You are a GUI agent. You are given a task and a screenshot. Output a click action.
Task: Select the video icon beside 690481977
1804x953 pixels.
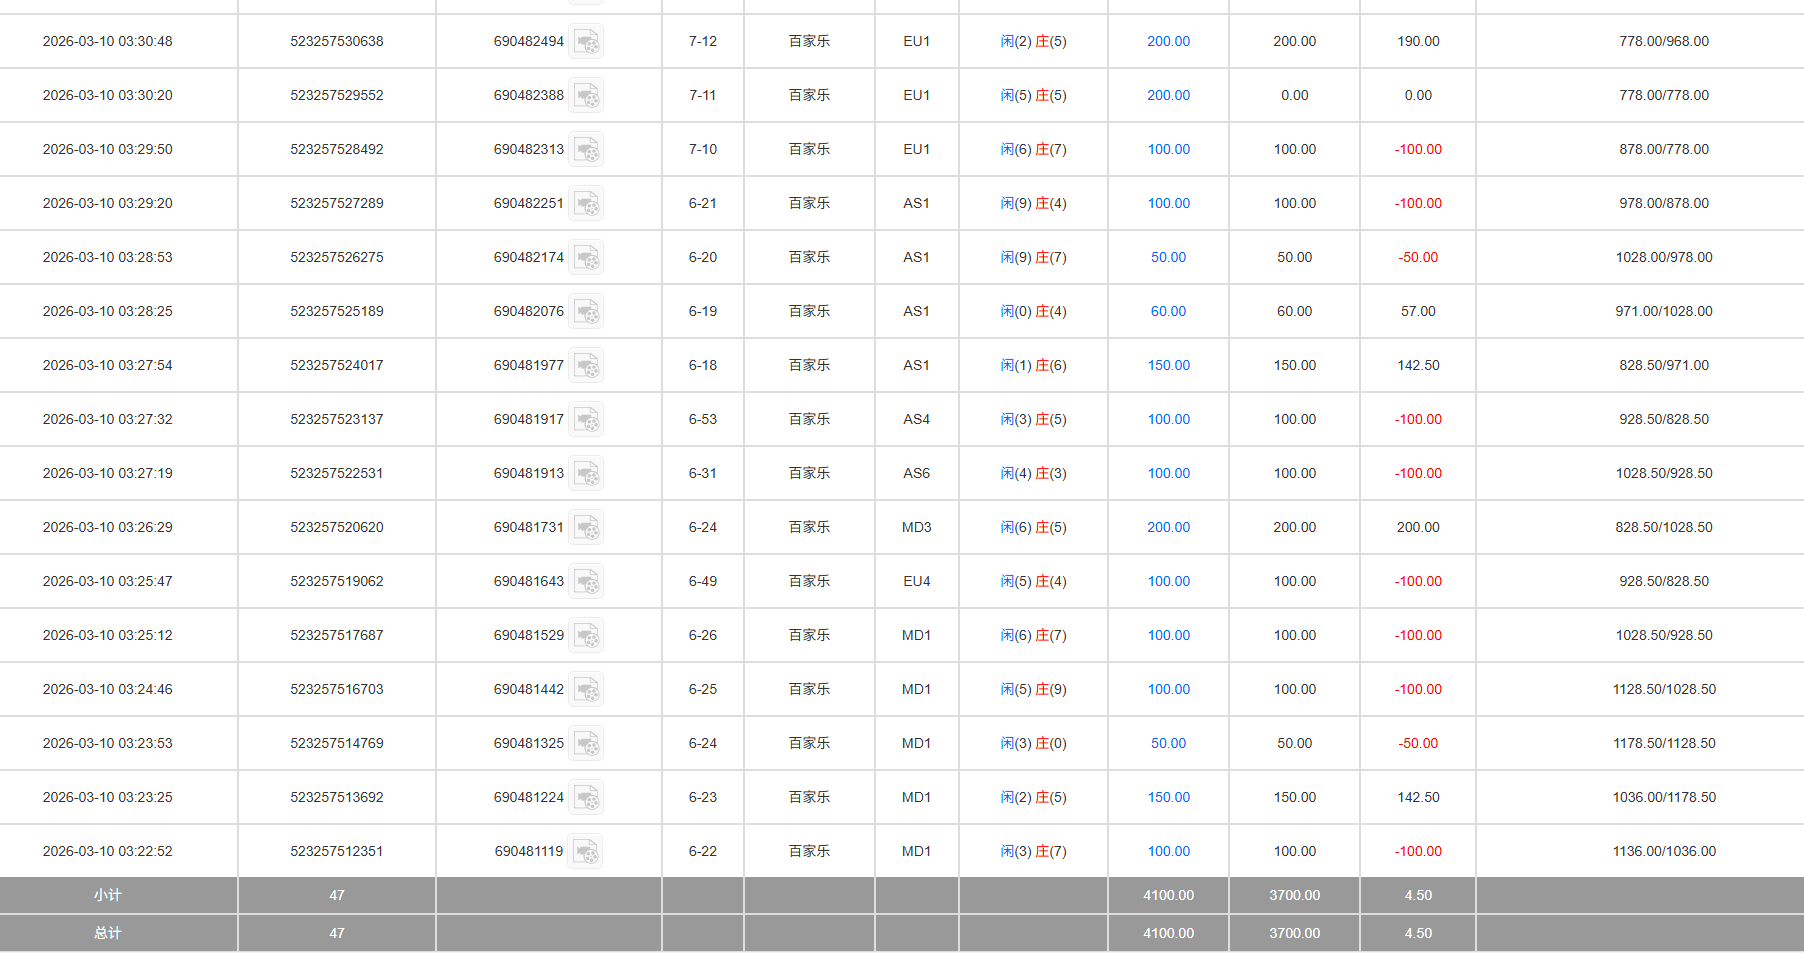[588, 365]
